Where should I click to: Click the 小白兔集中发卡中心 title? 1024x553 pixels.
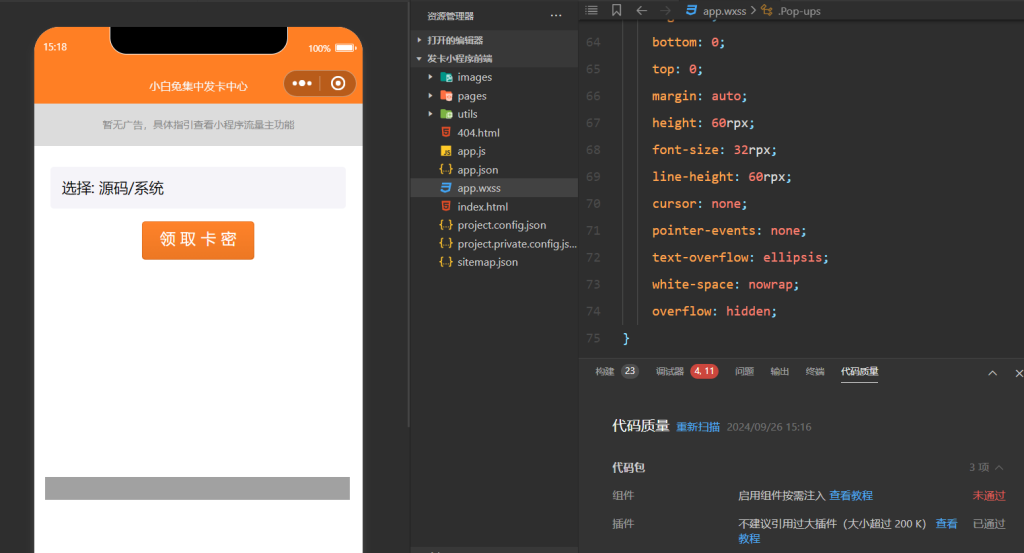pyautogui.click(x=198, y=86)
